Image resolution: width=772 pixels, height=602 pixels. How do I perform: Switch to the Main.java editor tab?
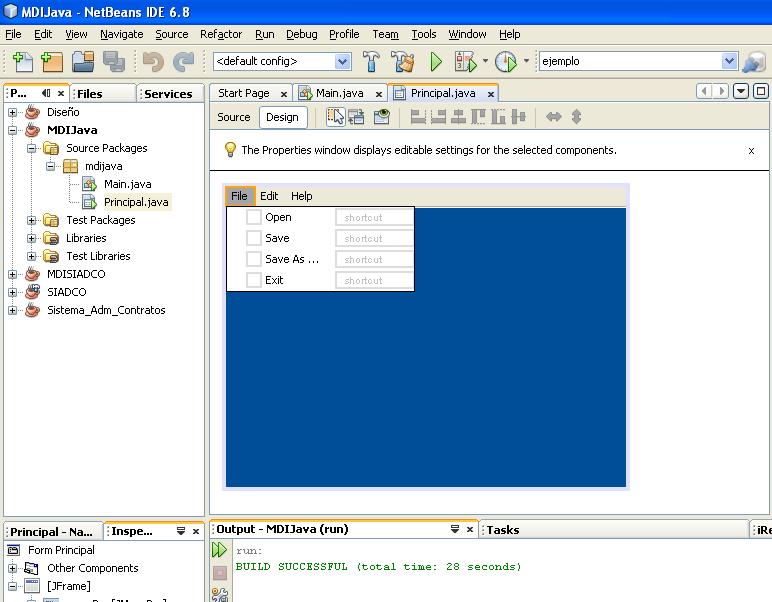340,93
